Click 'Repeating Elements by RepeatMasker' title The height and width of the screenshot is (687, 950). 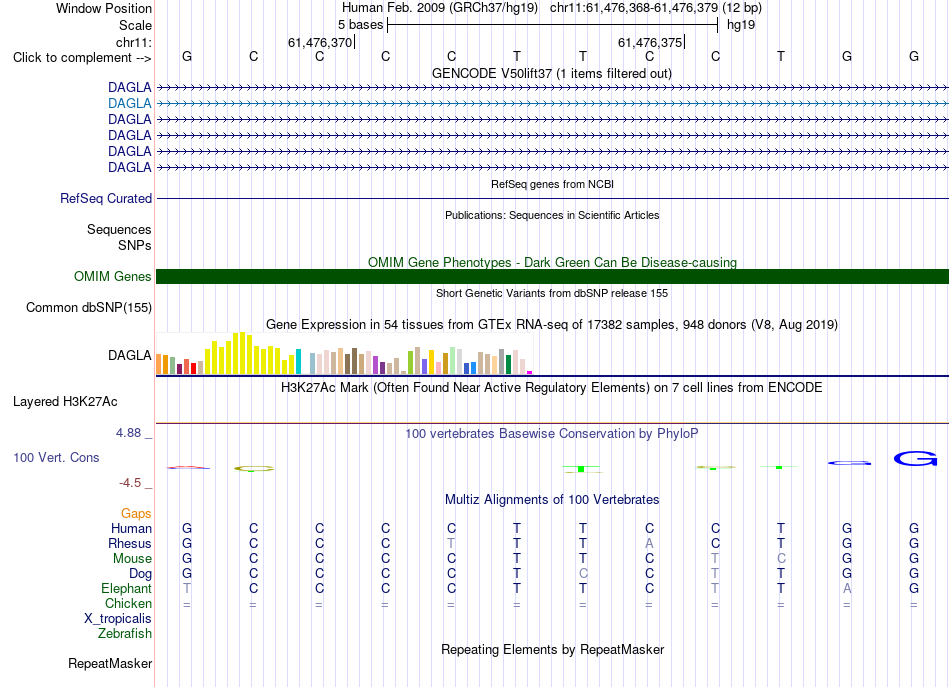tap(553, 650)
